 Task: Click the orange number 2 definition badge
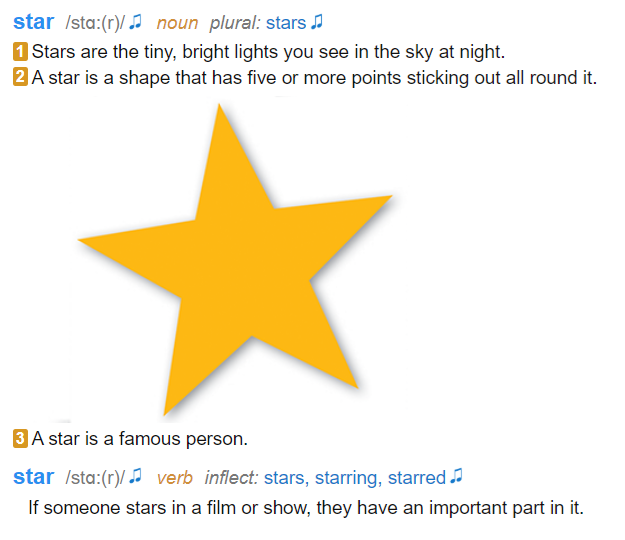(x=20, y=77)
